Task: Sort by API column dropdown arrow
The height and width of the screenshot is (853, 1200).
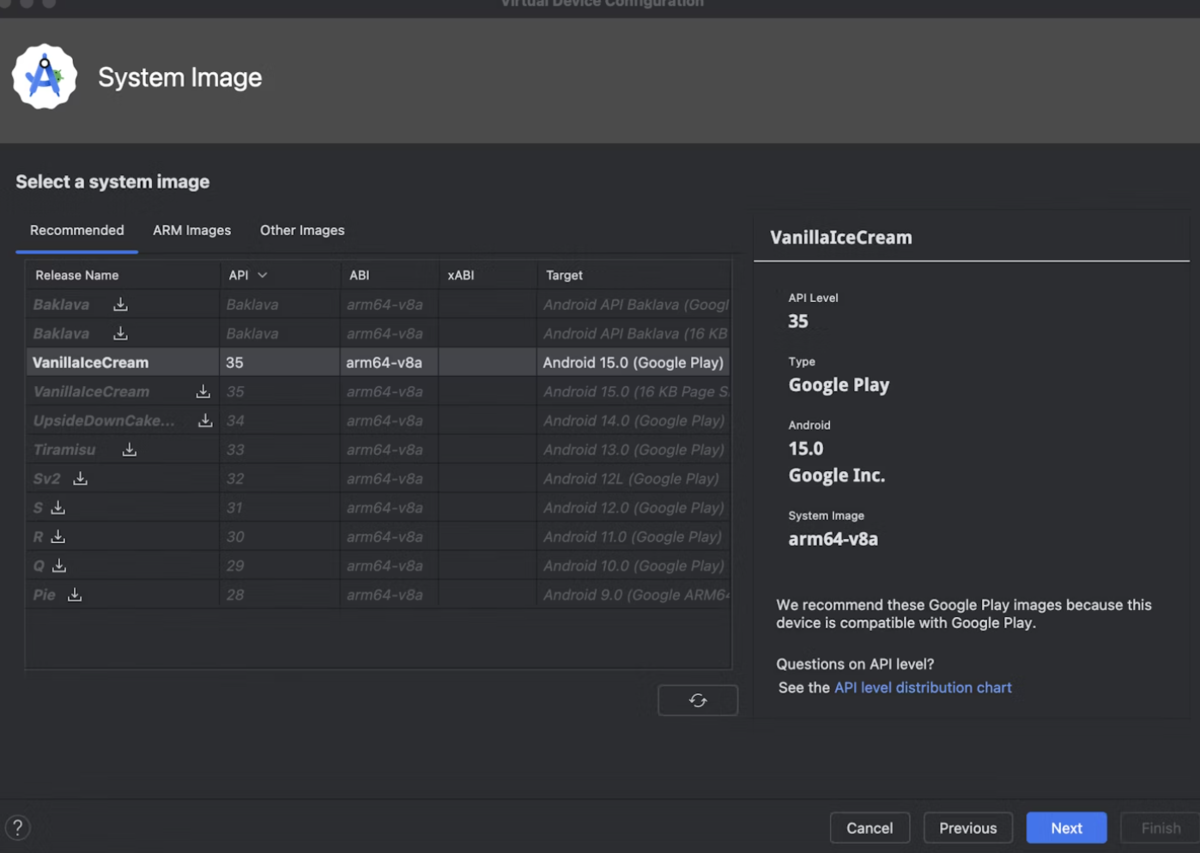Action: point(262,275)
